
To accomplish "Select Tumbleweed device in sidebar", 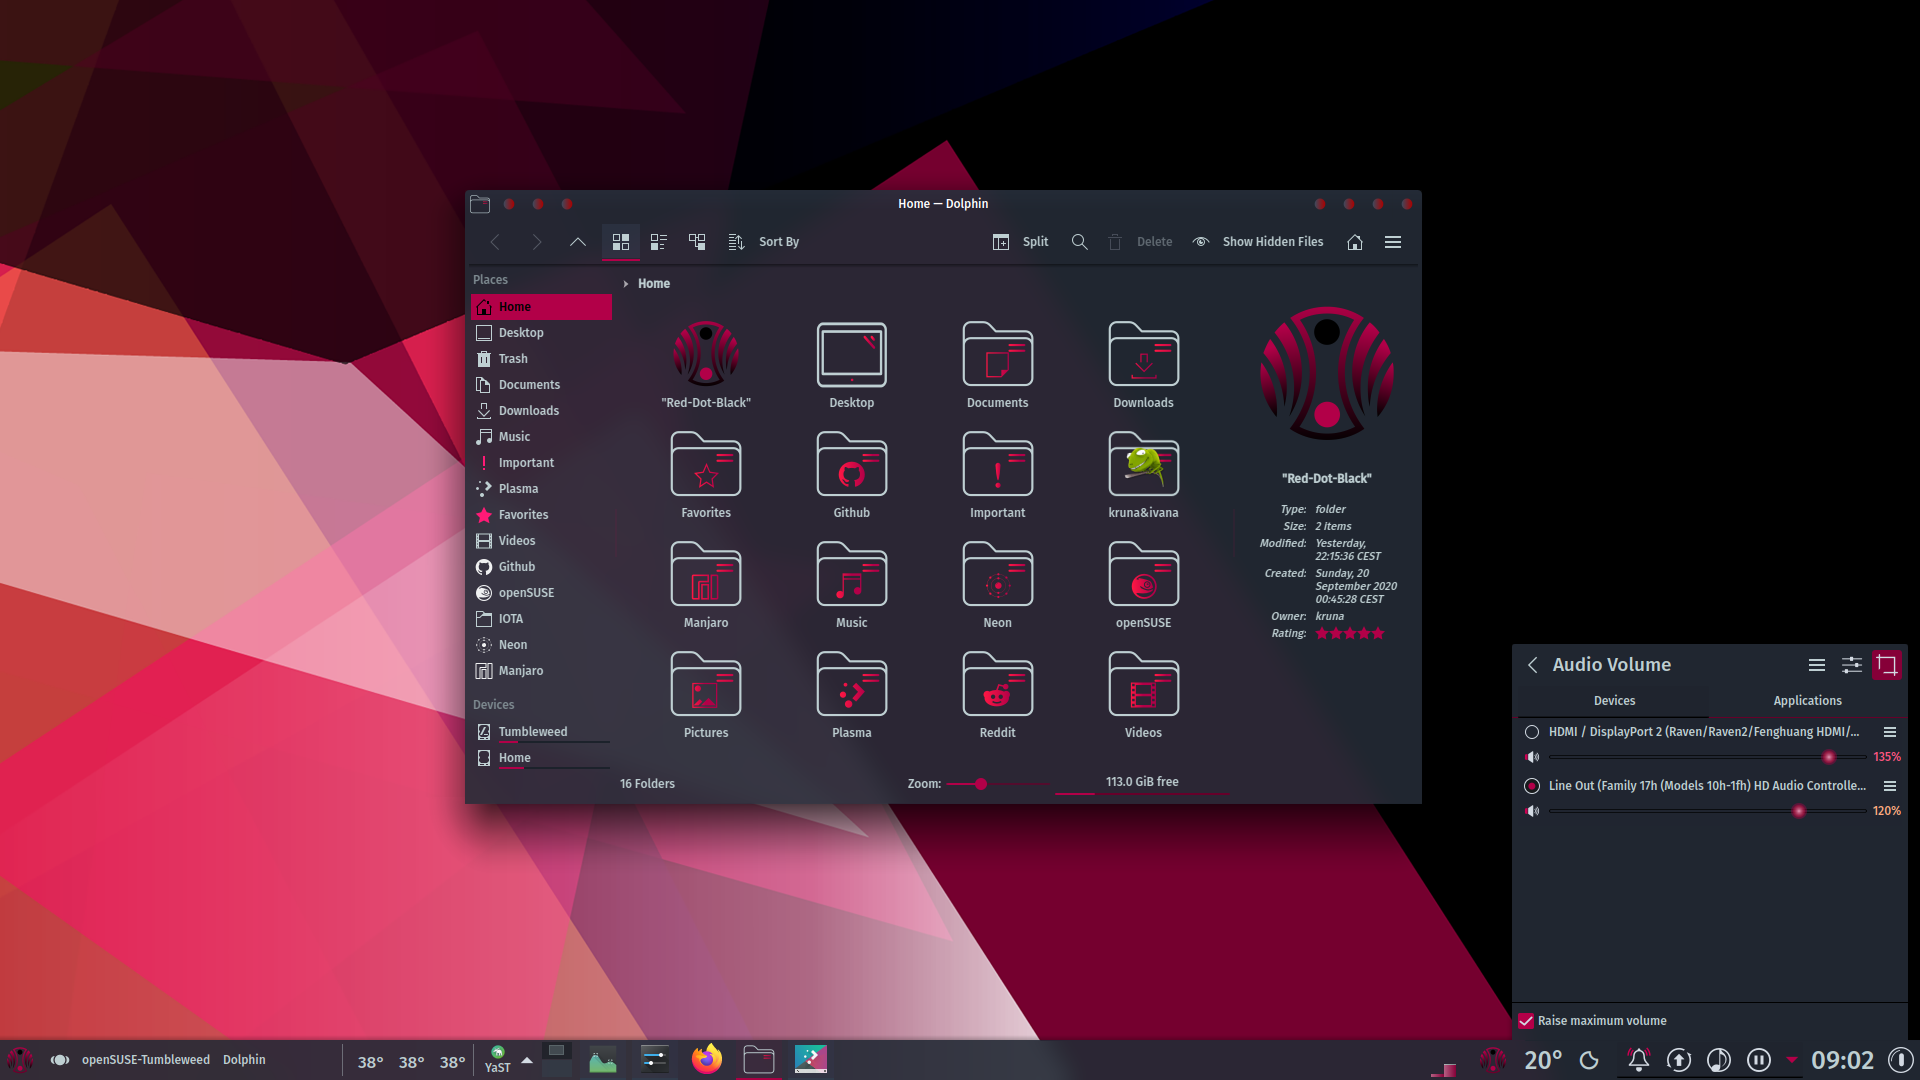I will pos(541,732).
